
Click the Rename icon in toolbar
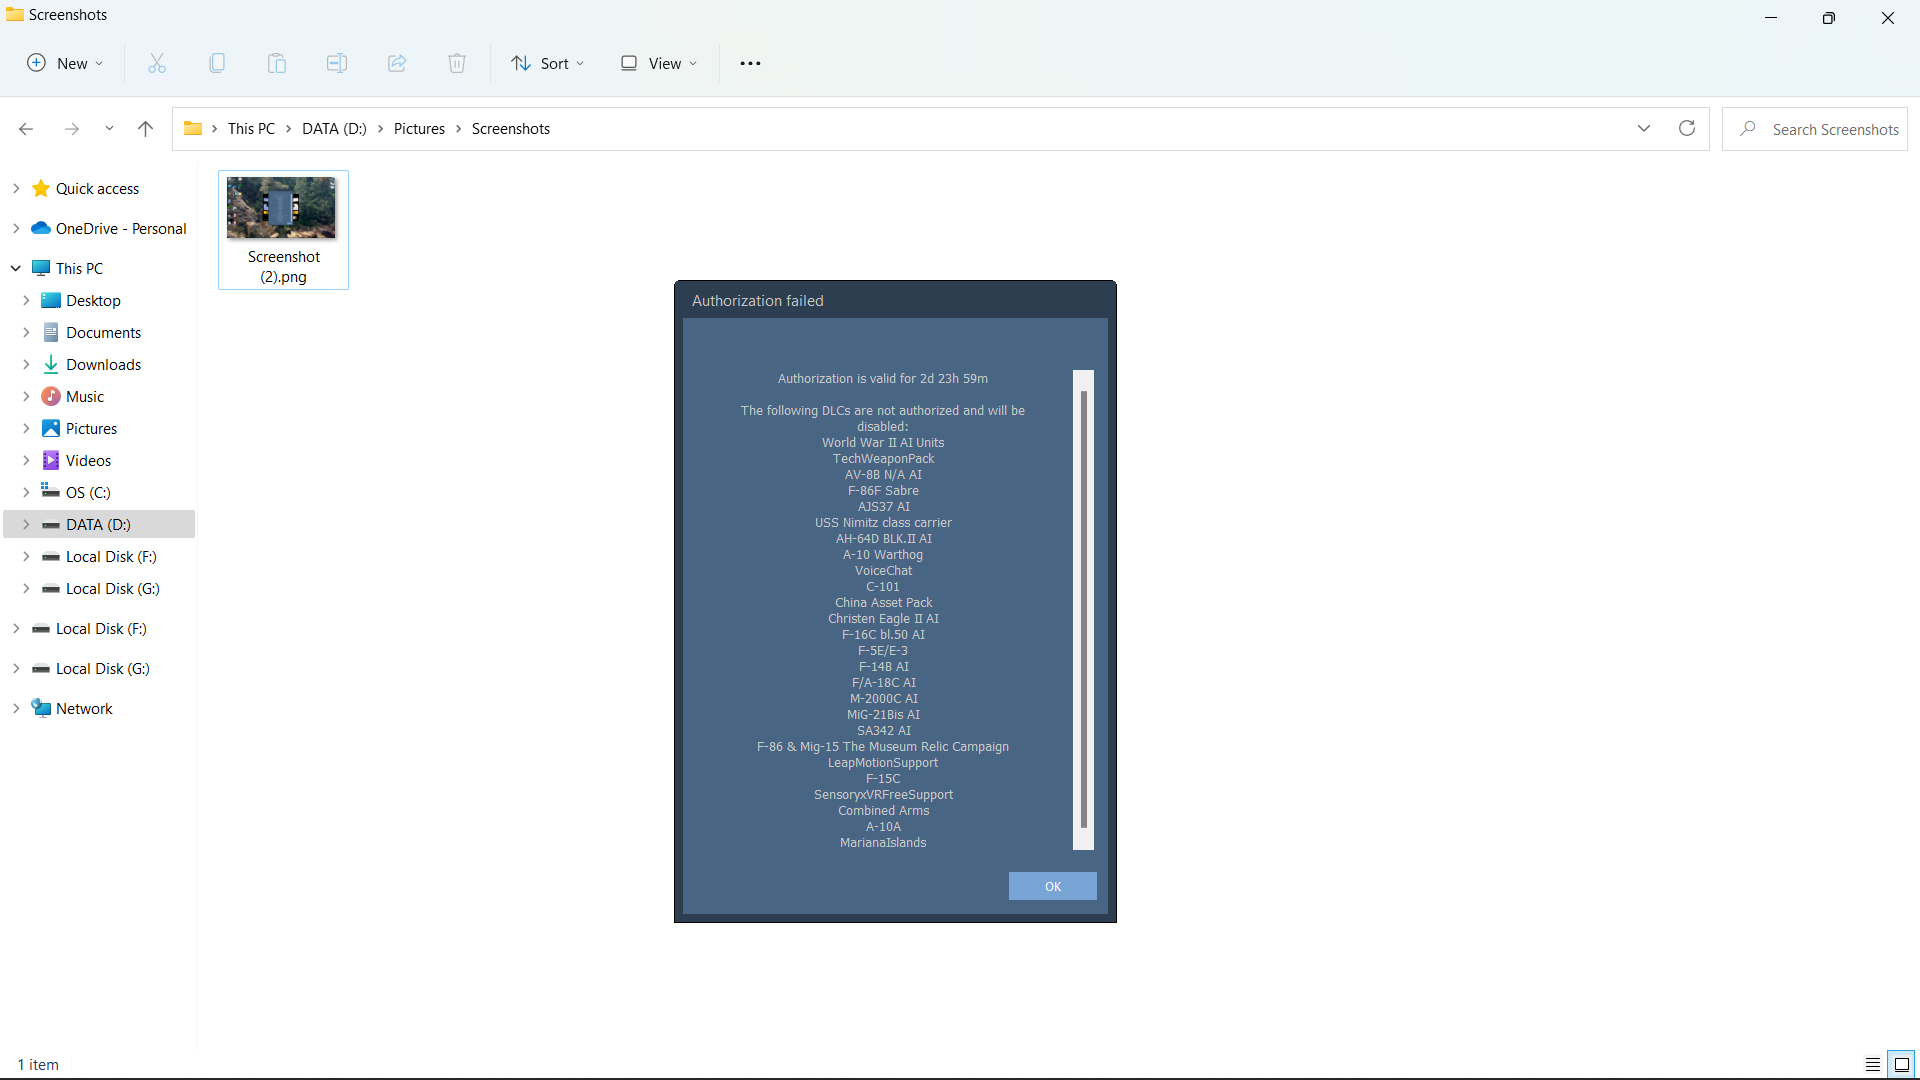tap(337, 63)
